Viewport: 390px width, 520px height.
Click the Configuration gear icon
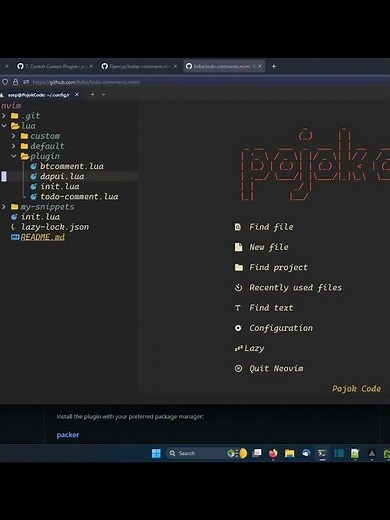click(x=238, y=328)
